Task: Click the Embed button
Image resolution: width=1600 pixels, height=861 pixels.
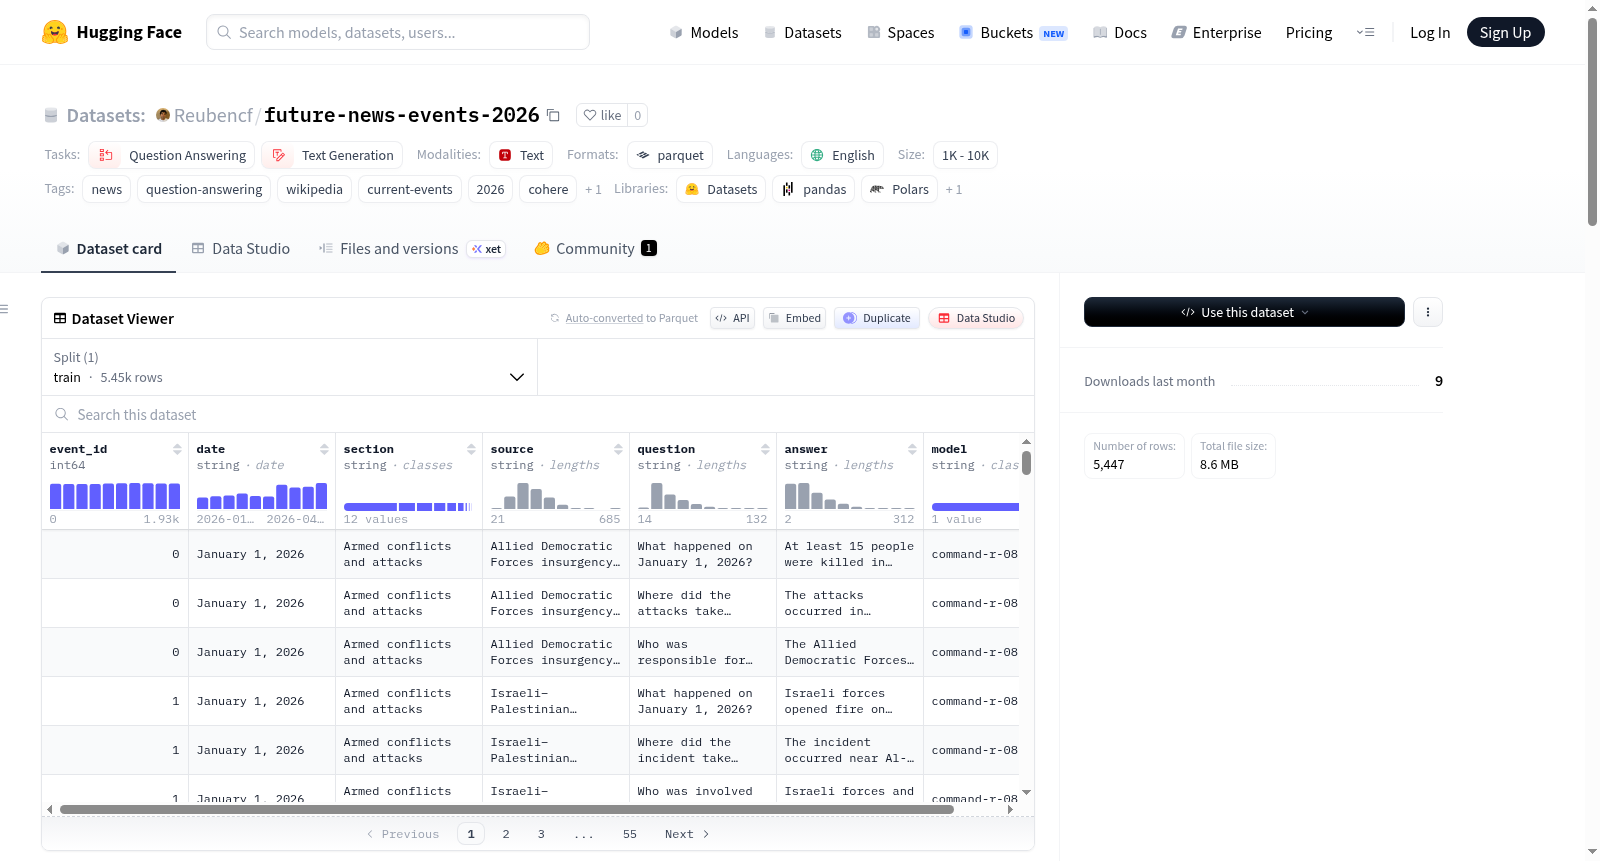Action: (794, 318)
